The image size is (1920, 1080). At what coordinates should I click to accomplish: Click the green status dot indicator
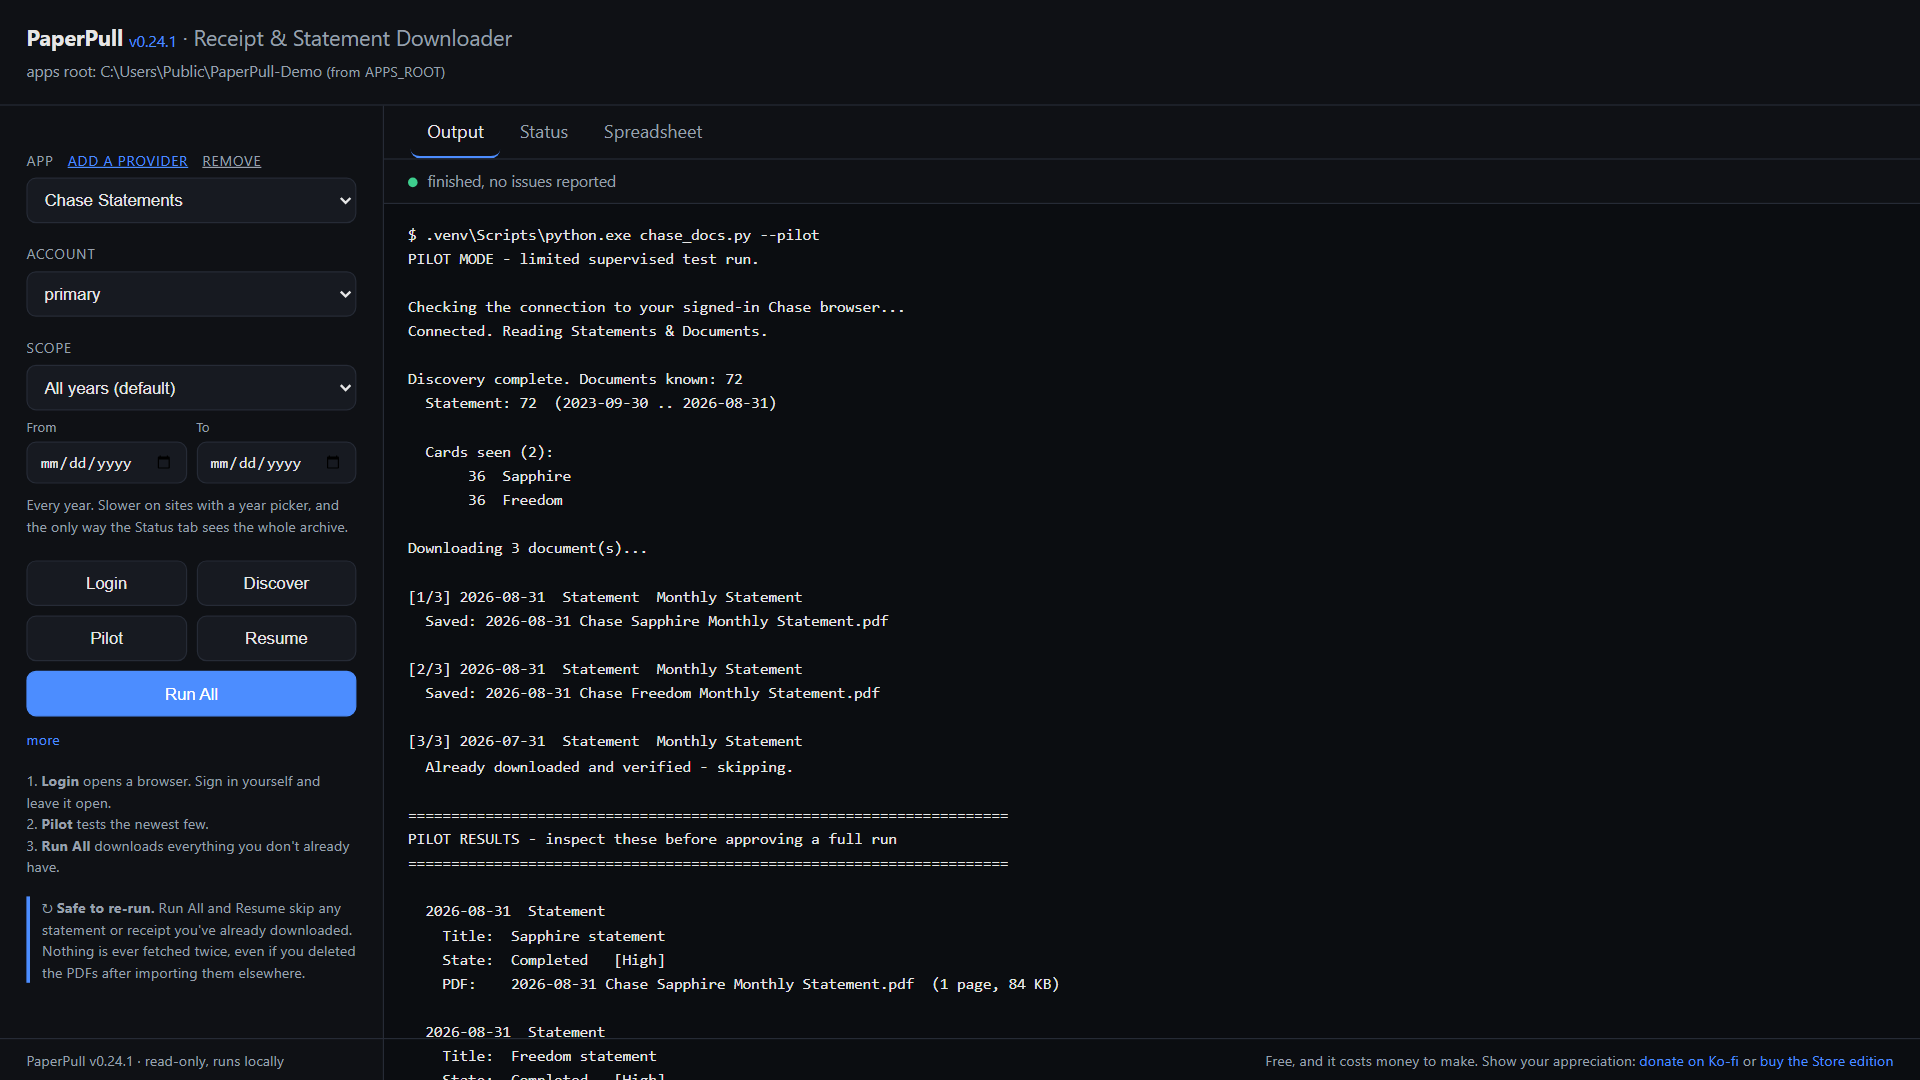pyautogui.click(x=413, y=182)
